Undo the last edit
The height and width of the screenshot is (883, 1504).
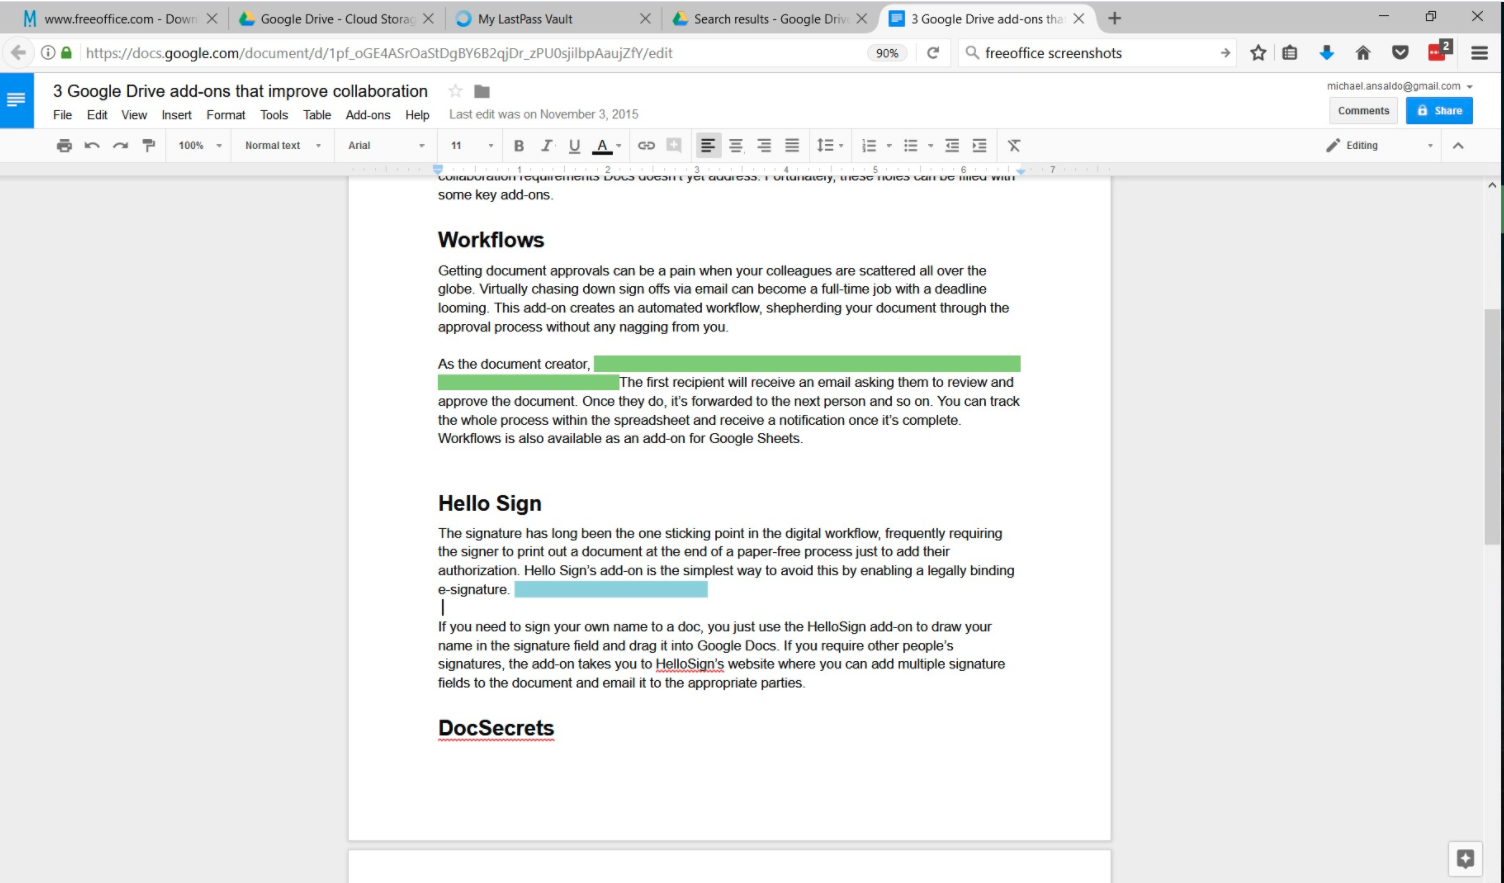[x=92, y=146]
